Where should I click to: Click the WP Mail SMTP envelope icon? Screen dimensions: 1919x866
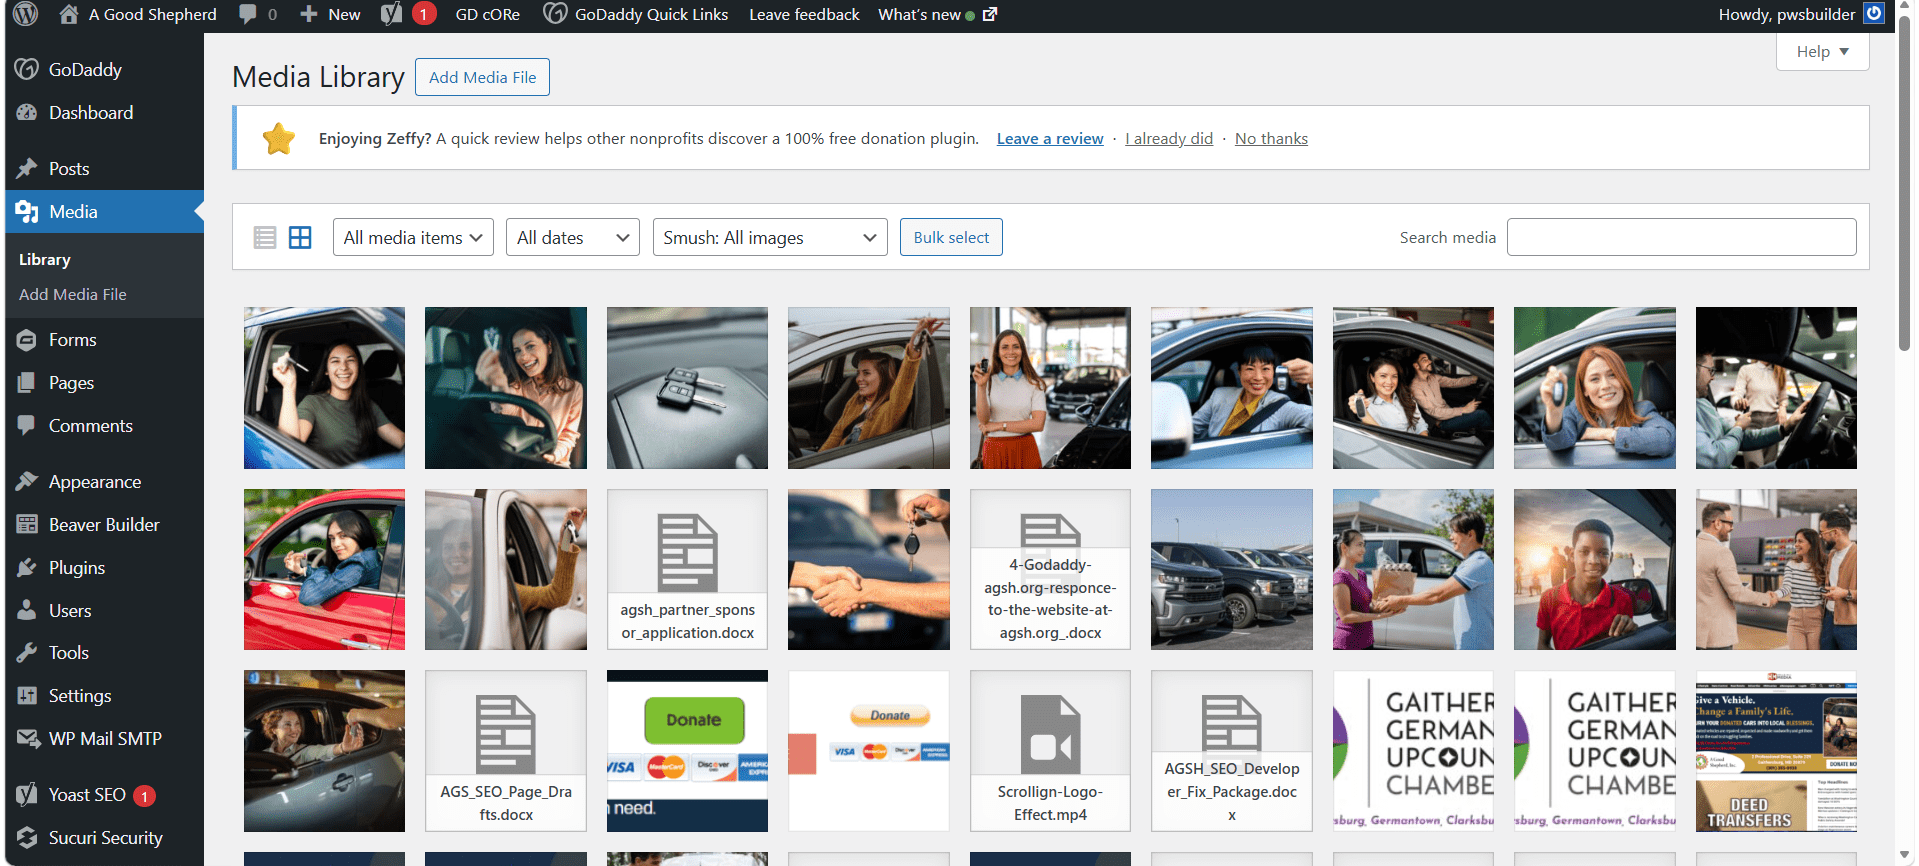click(x=27, y=739)
